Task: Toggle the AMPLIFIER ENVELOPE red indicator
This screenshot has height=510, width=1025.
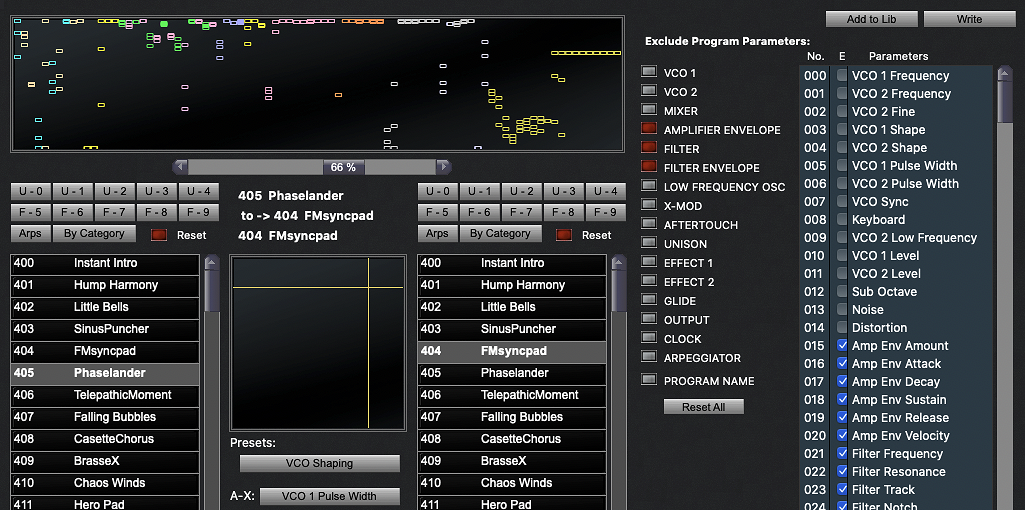Action: (x=648, y=128)
